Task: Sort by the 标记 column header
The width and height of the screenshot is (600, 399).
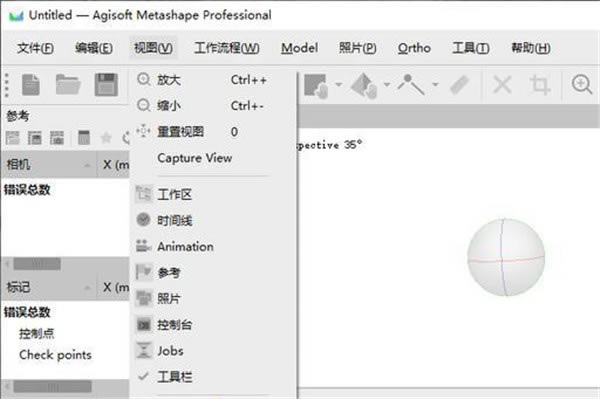Action: [49, 287]
